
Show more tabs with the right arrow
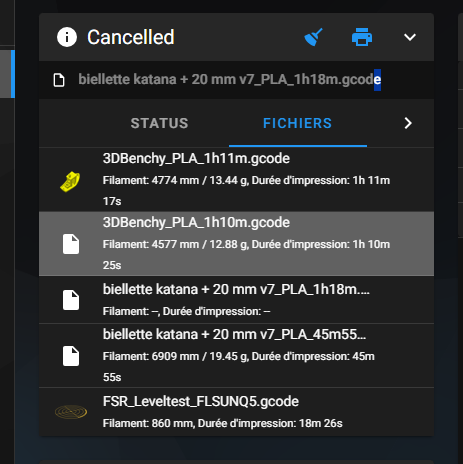[x=408, y=123]
